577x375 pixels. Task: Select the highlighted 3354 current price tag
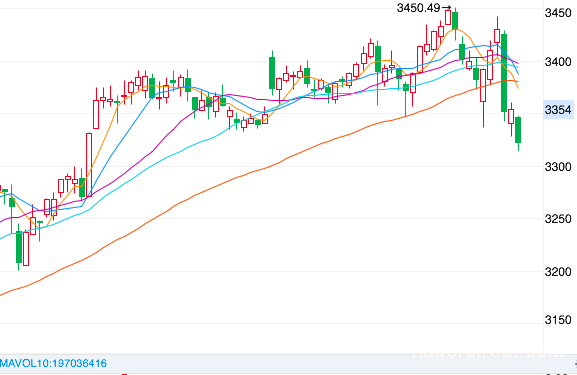(x=558, y=110)
